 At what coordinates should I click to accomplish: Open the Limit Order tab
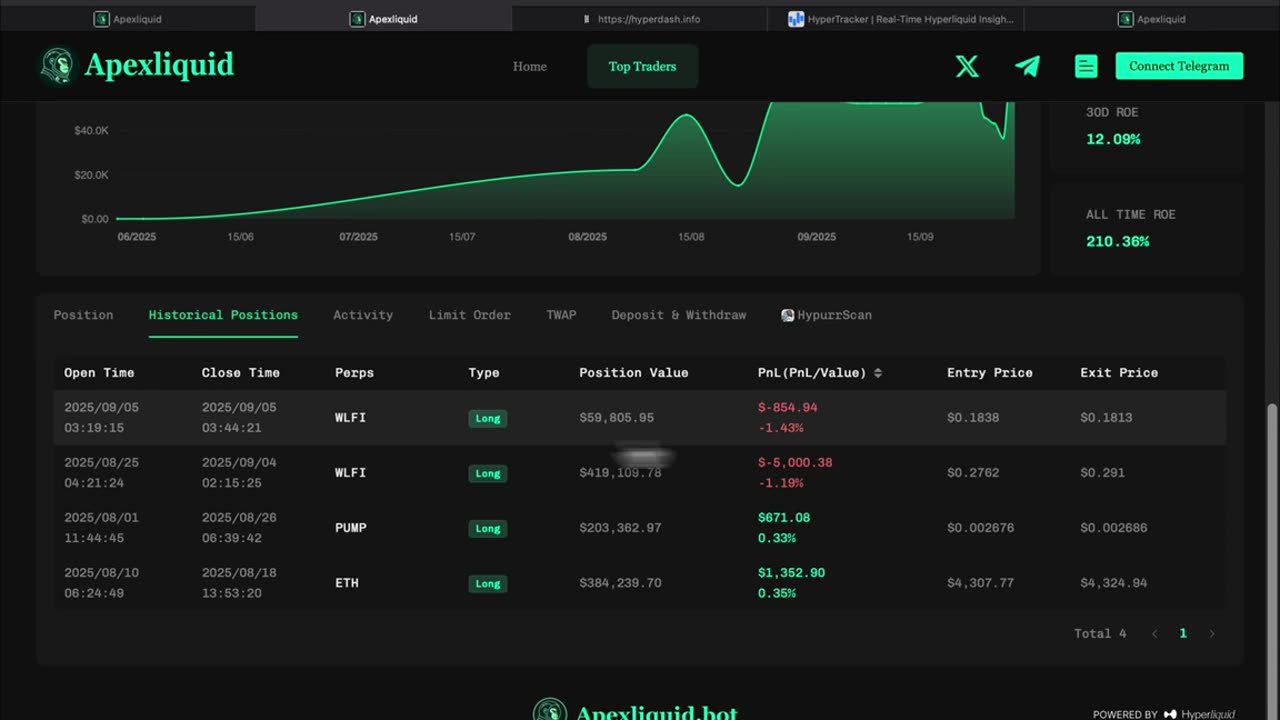click(x=469, y=315)
